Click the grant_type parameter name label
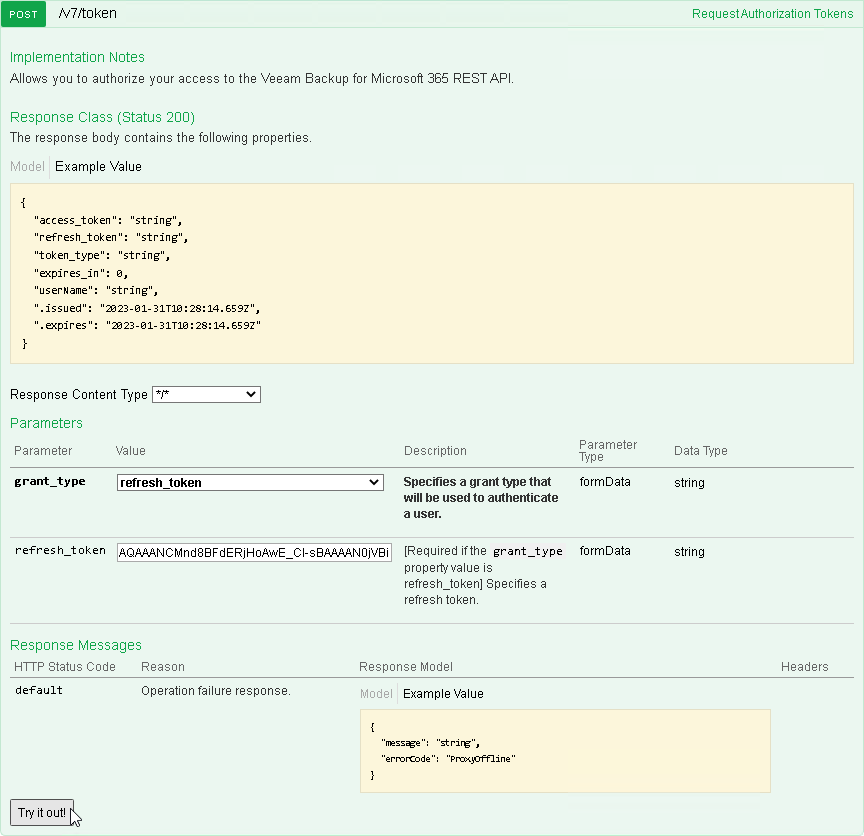 [x=50, y=482]
